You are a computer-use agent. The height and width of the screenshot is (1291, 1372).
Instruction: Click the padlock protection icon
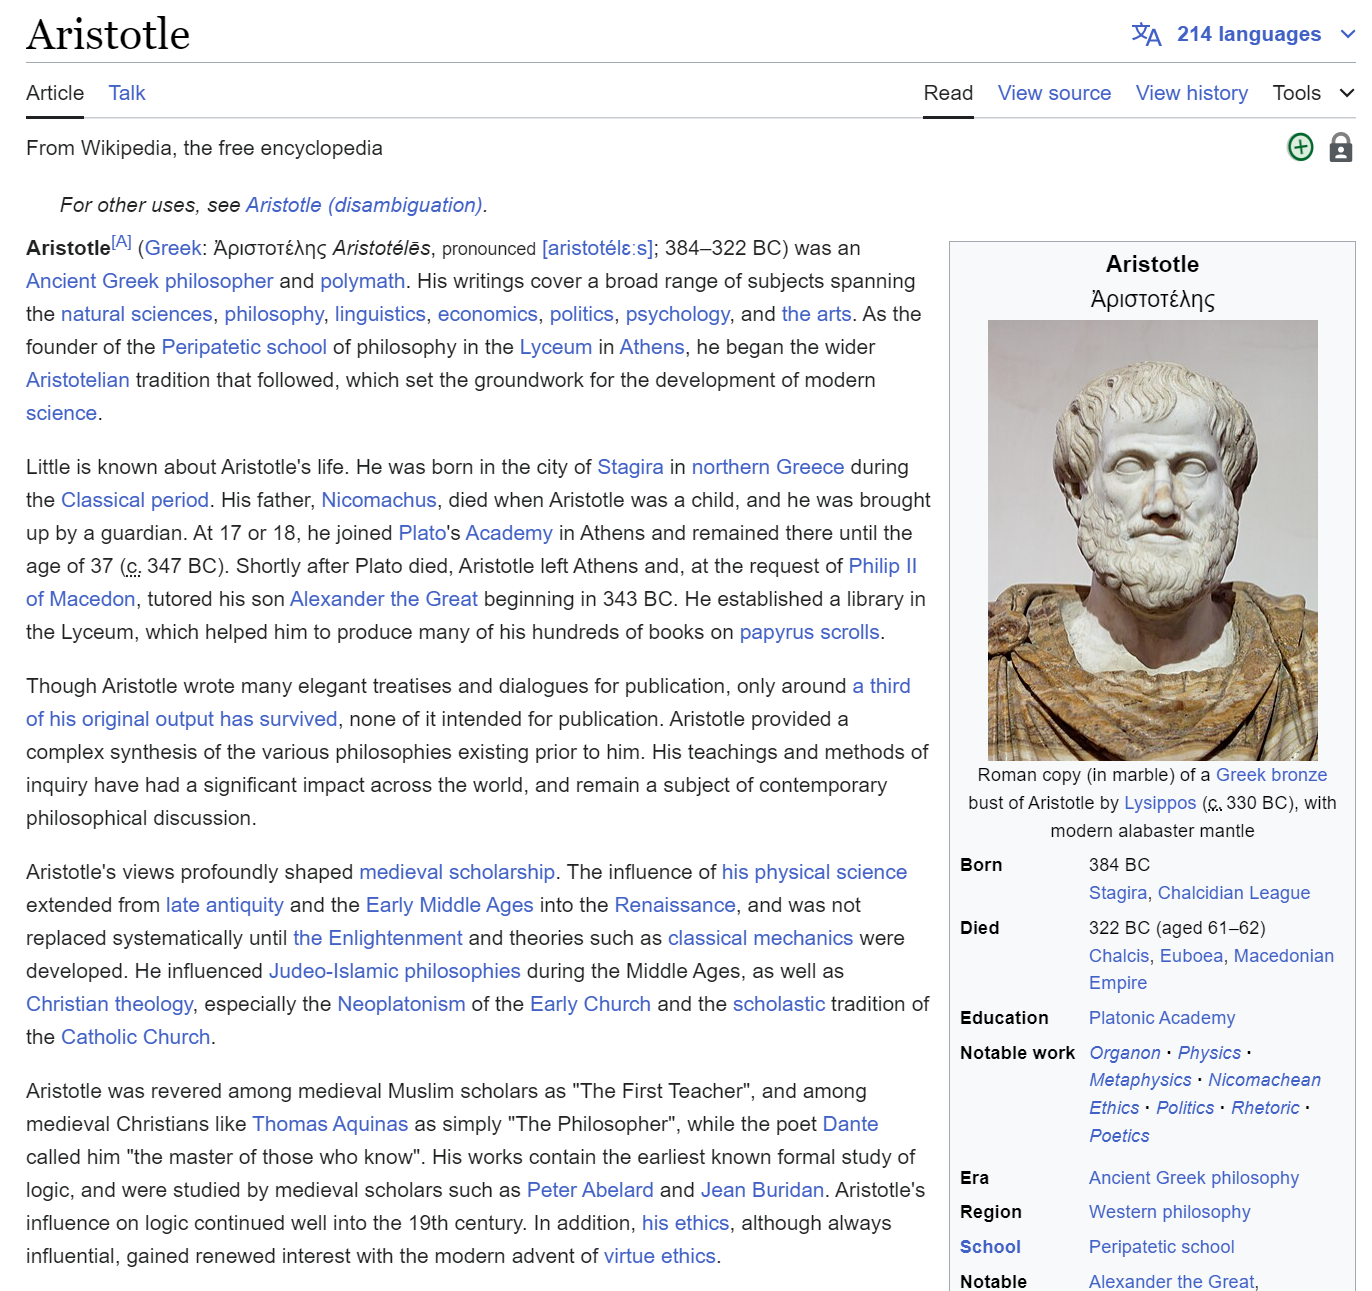click(1340, 148)
